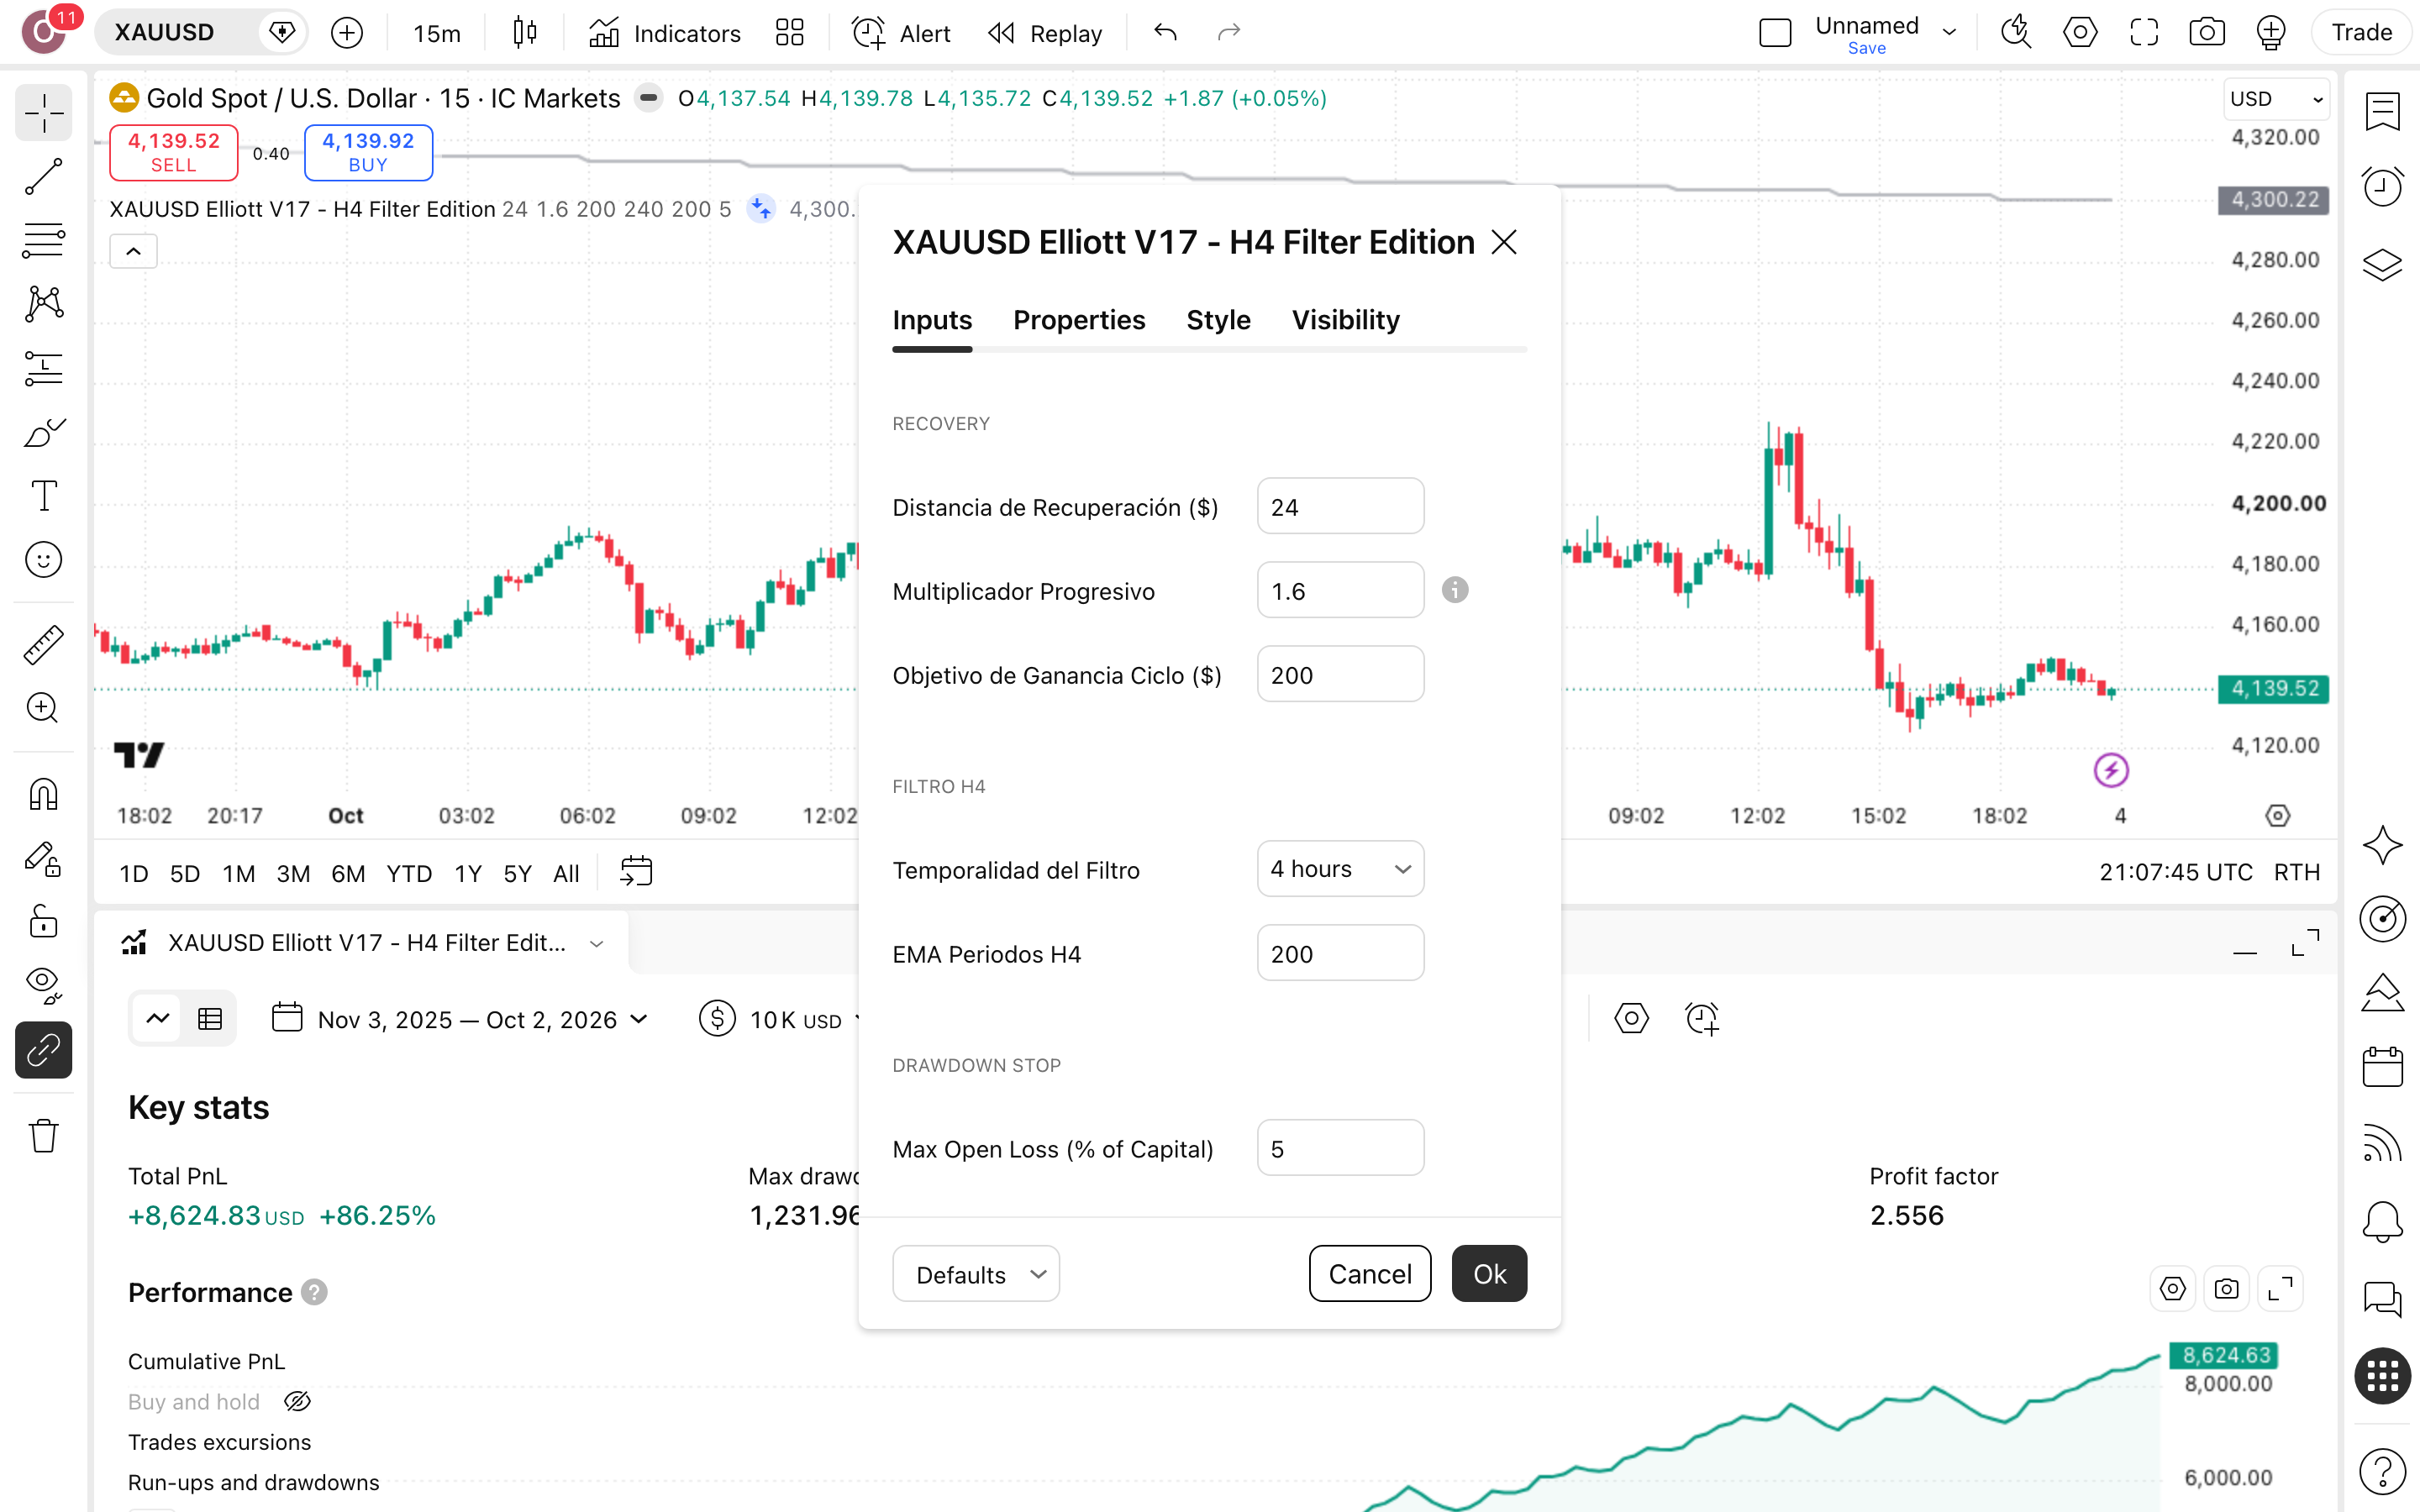The width and height of the screenshot is (2420, 1512).
Task: Click the candlestick chart style icon
Action: click(525, 33)
